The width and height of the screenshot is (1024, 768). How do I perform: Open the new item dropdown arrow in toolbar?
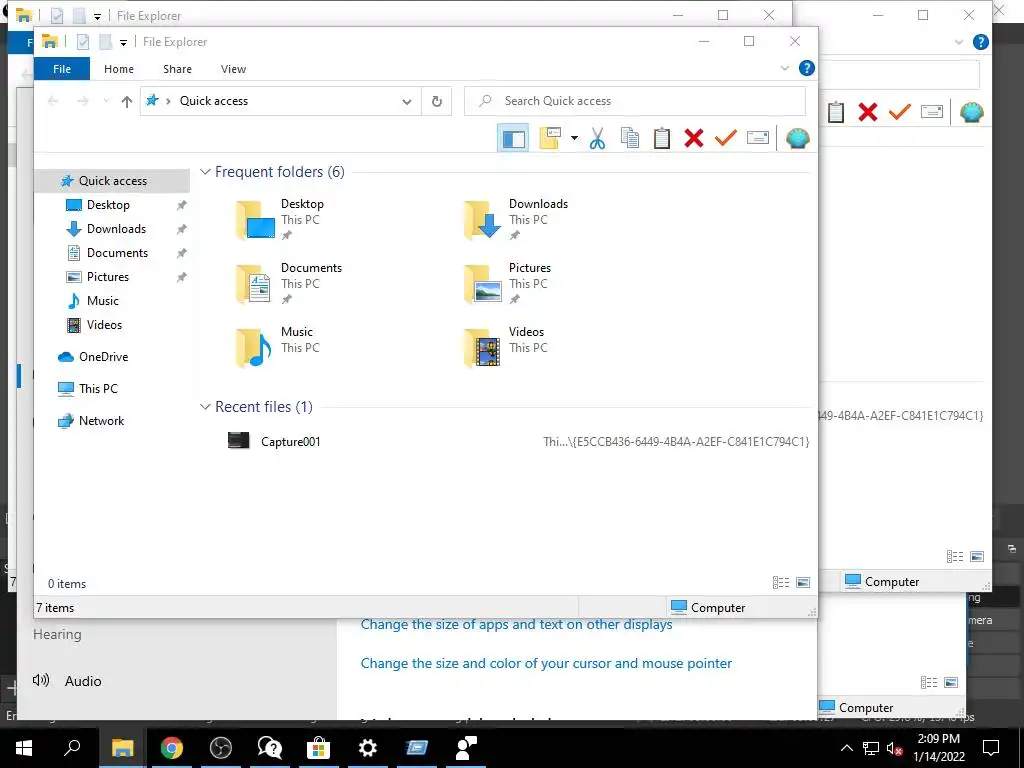coord(574,138)
